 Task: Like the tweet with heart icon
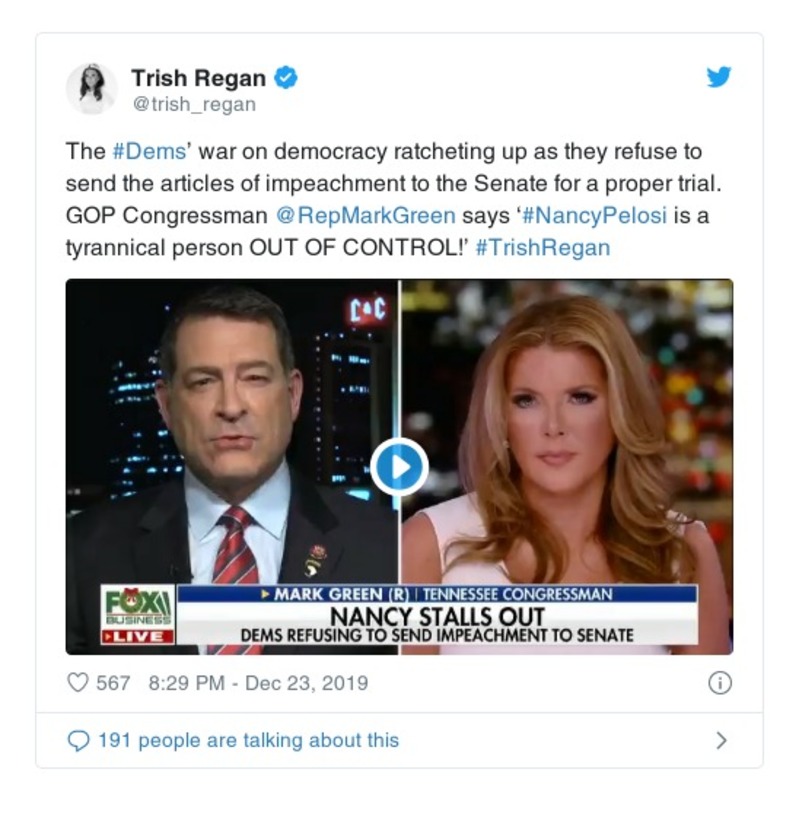tap(78, 683)
